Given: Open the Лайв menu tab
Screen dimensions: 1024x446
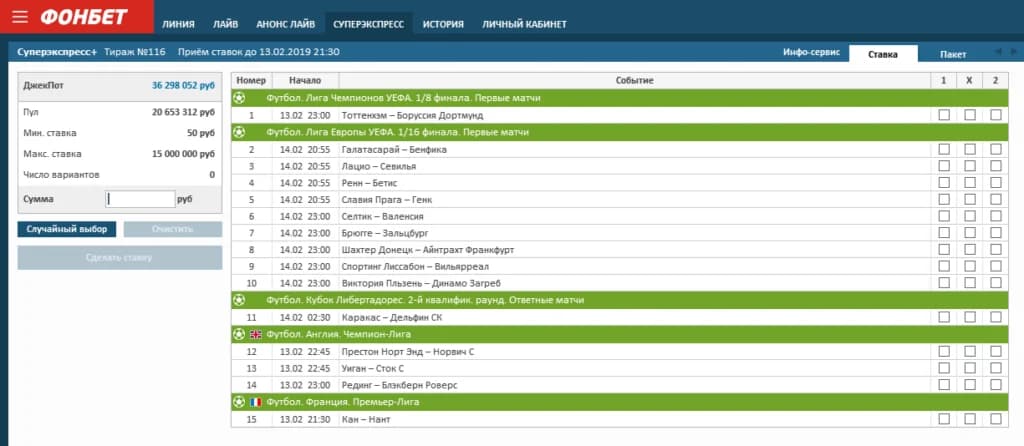Looking at the screenshot, I should [x=225, y=24].
